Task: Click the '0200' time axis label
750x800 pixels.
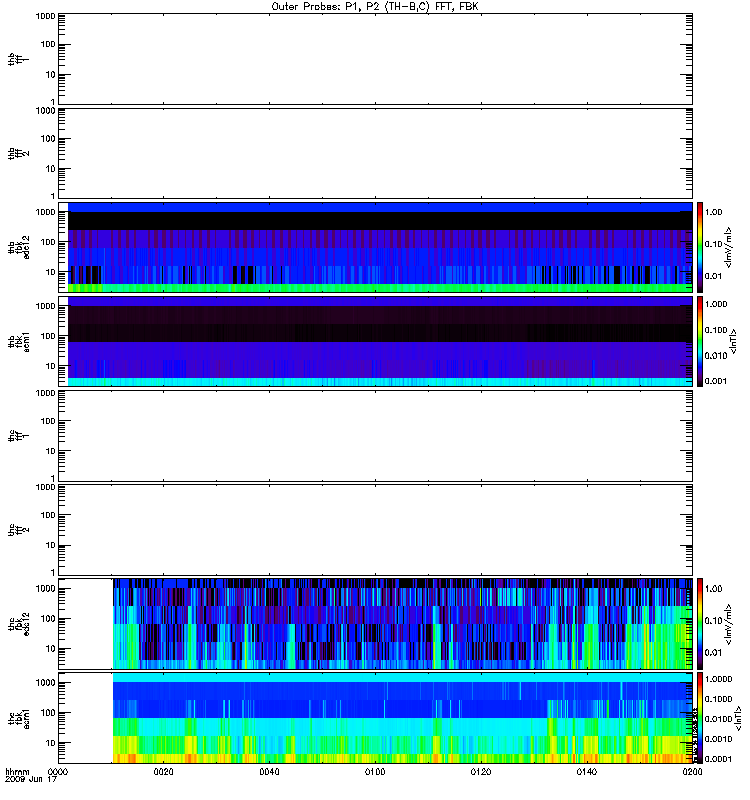Action: 692,772
